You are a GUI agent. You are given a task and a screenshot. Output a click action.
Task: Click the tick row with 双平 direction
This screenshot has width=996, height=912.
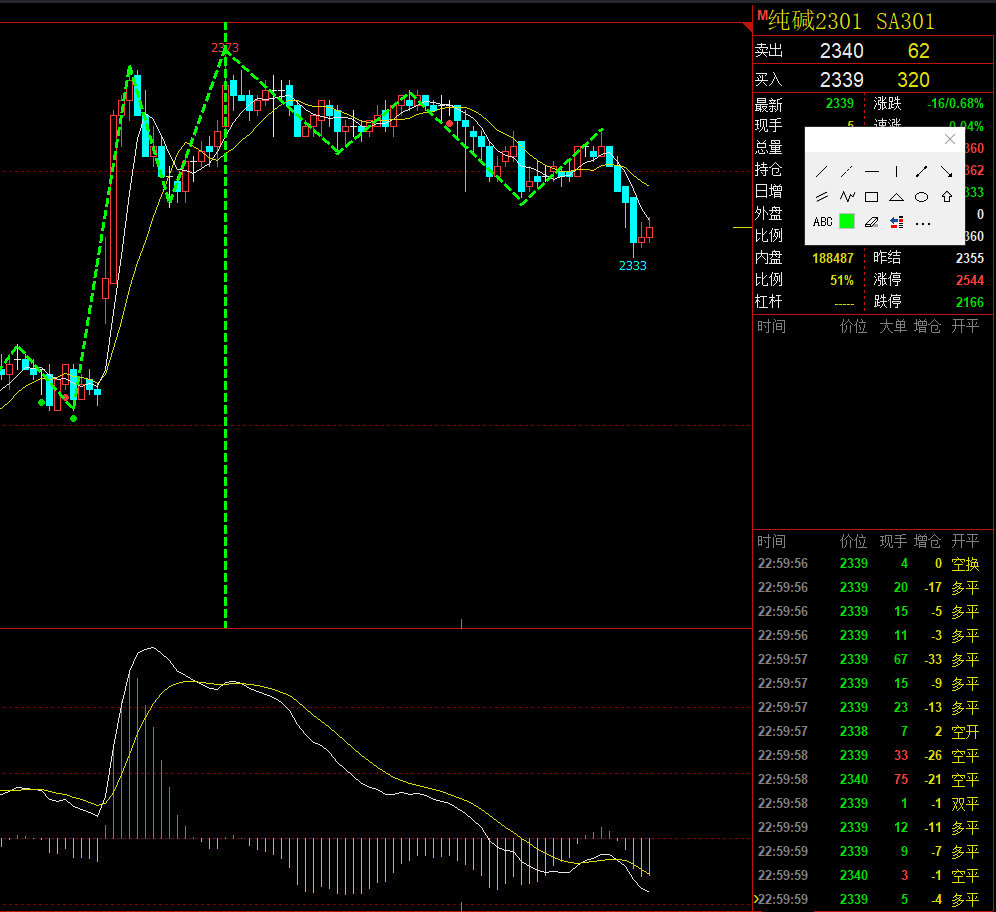[872, 803]
